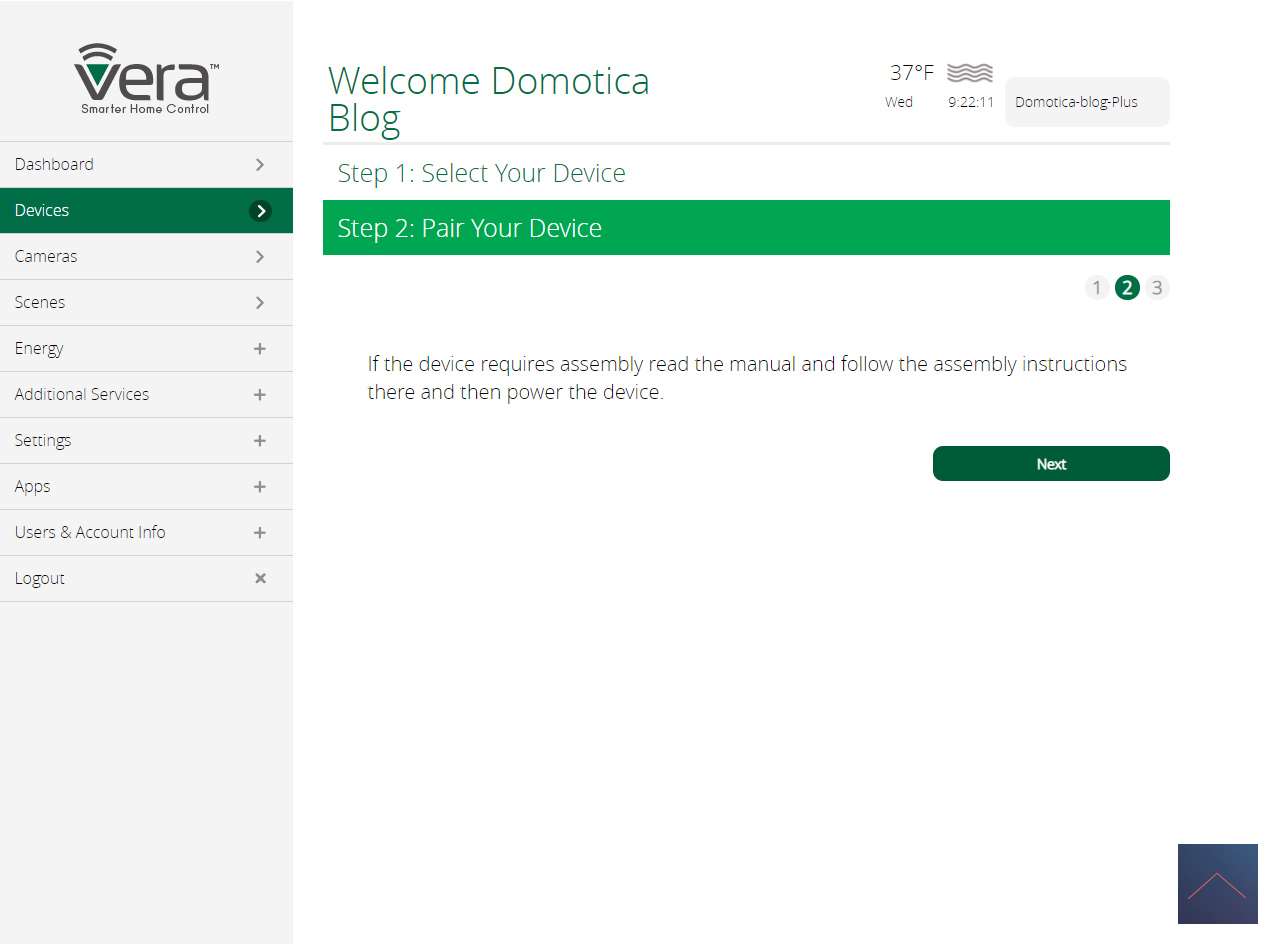Click the Scenes arrow icon
The height and width of the screenshot is (944, 1278).
(x=260, y=302)
